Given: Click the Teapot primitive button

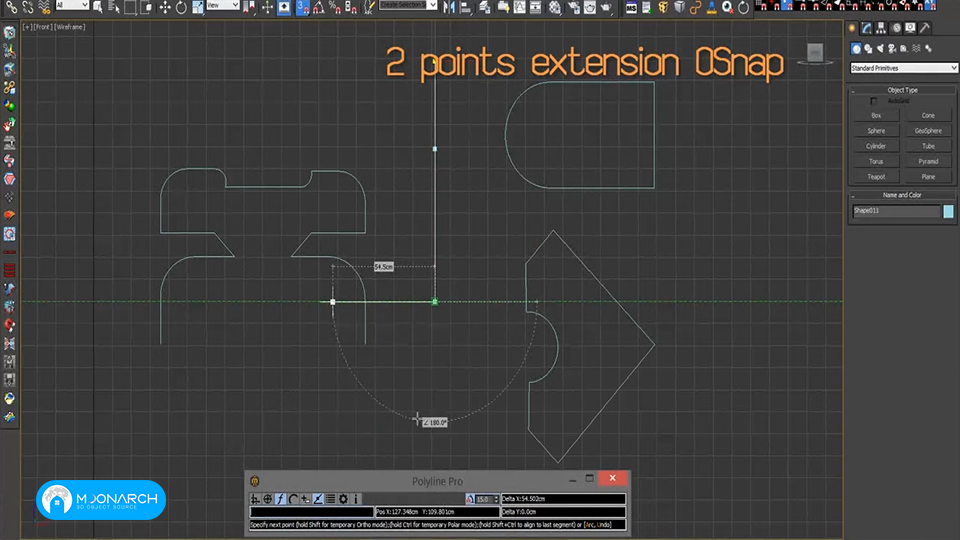Looking at the screenshot, I should click(x=876, y=176).
